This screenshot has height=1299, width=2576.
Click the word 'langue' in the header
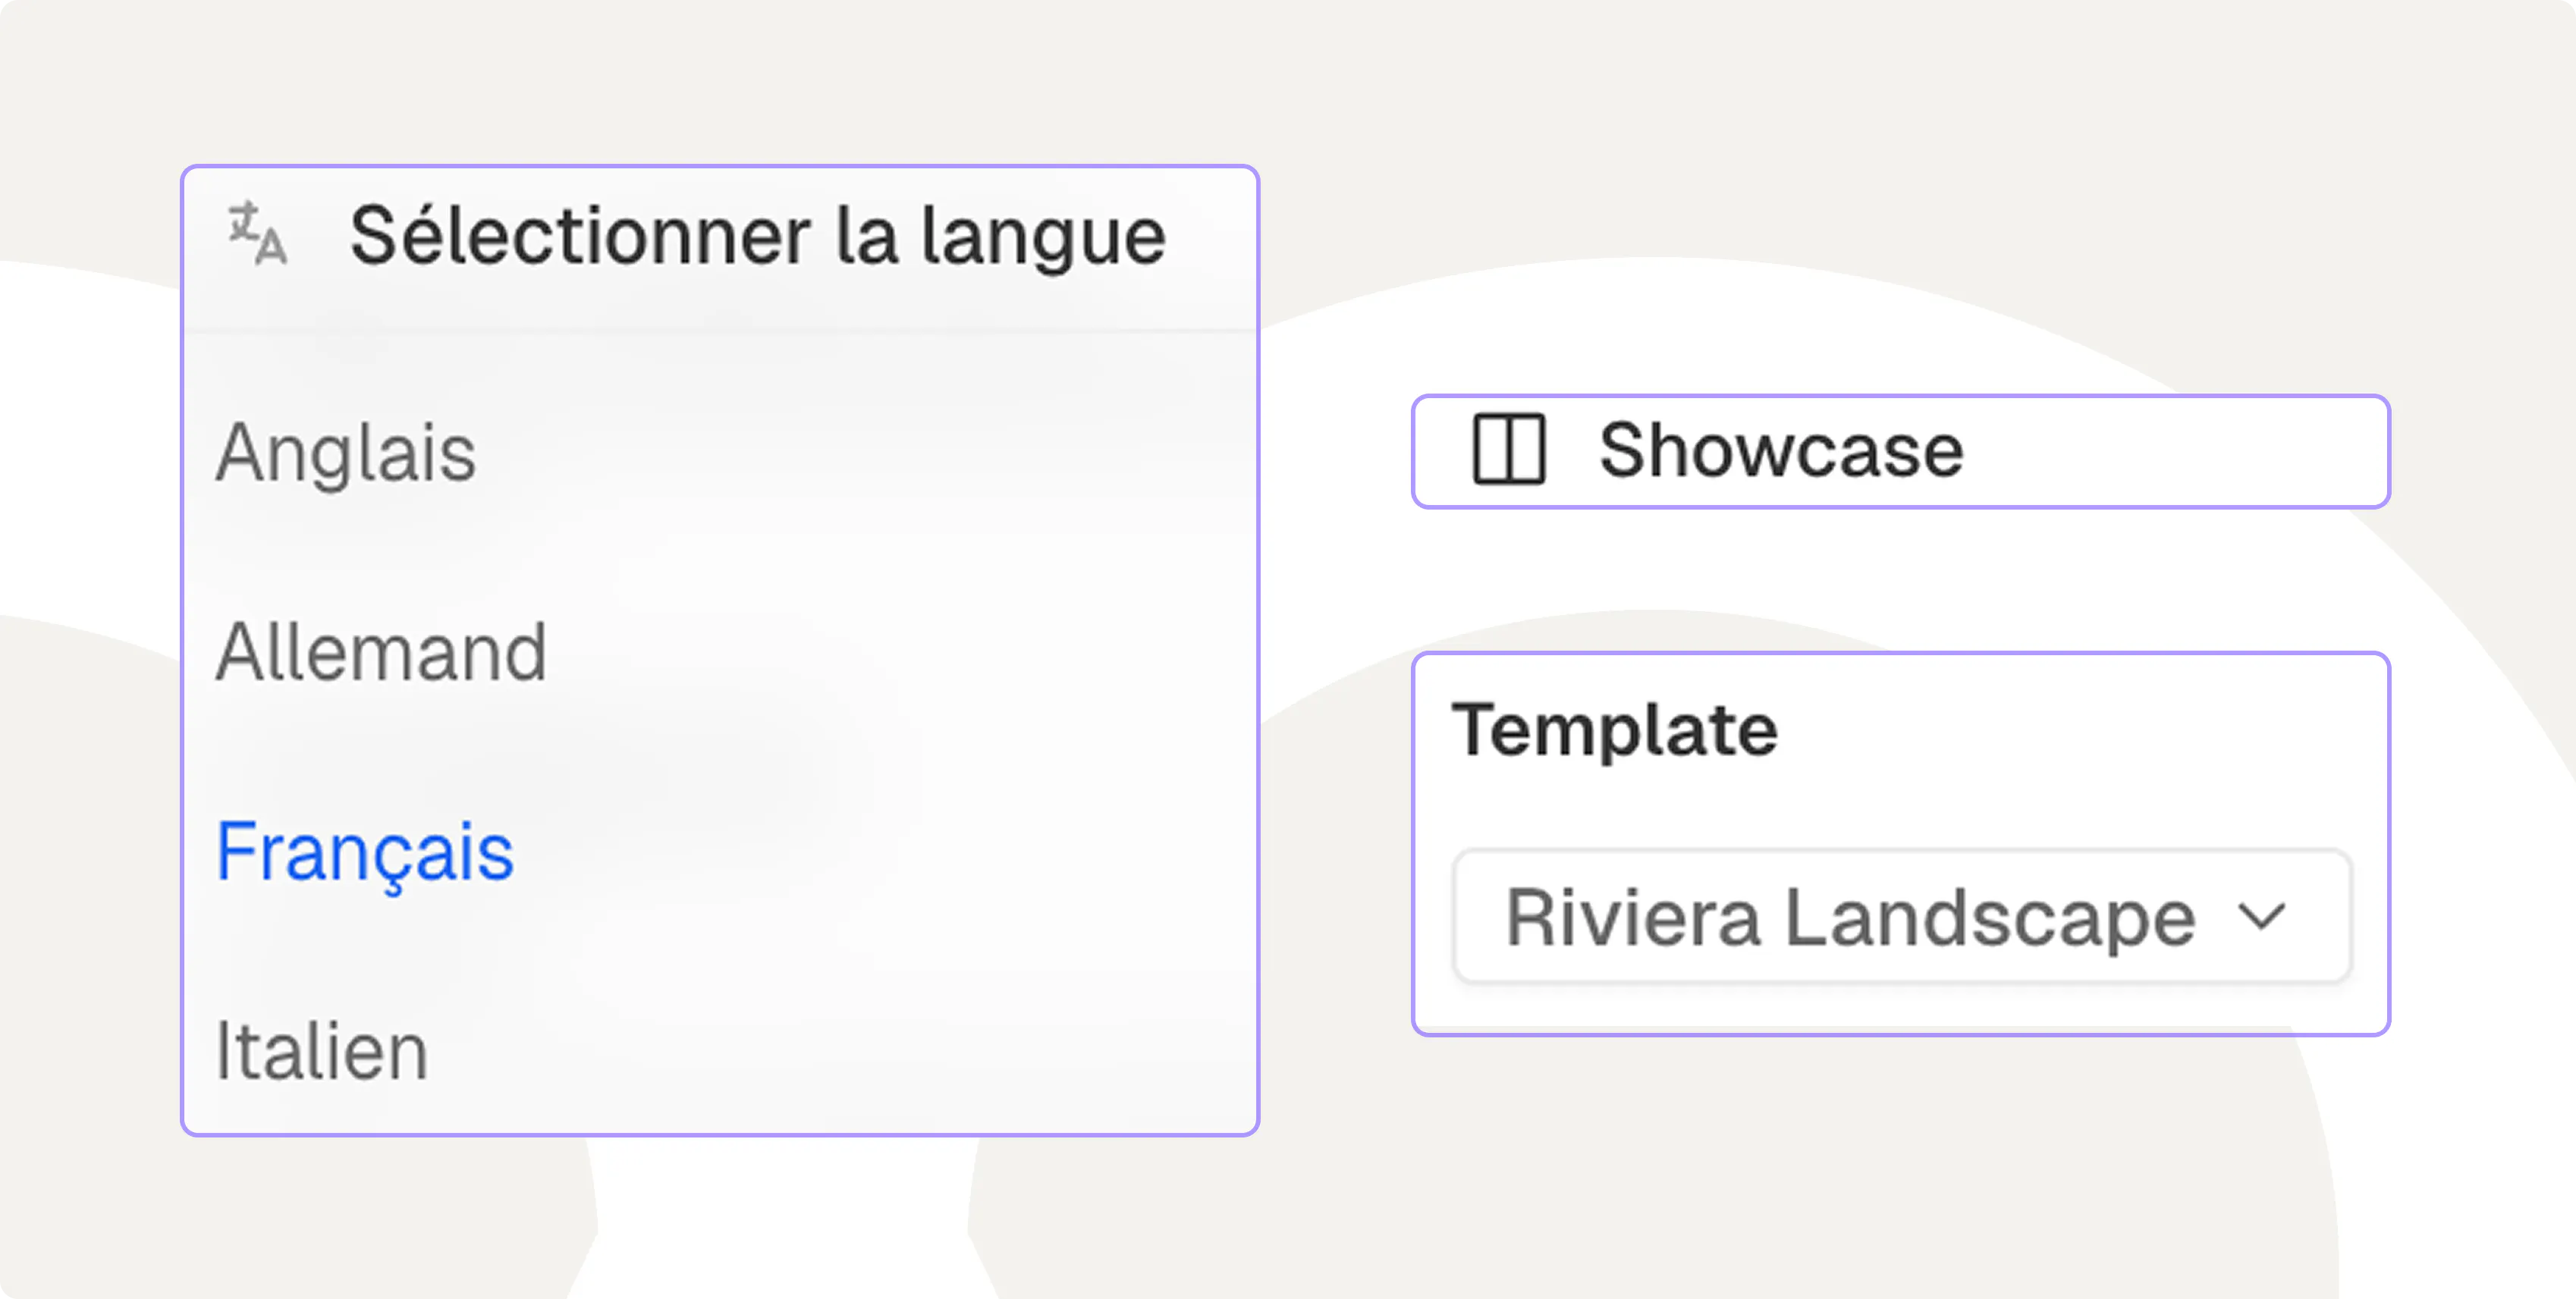click(x=1043, y=238)
